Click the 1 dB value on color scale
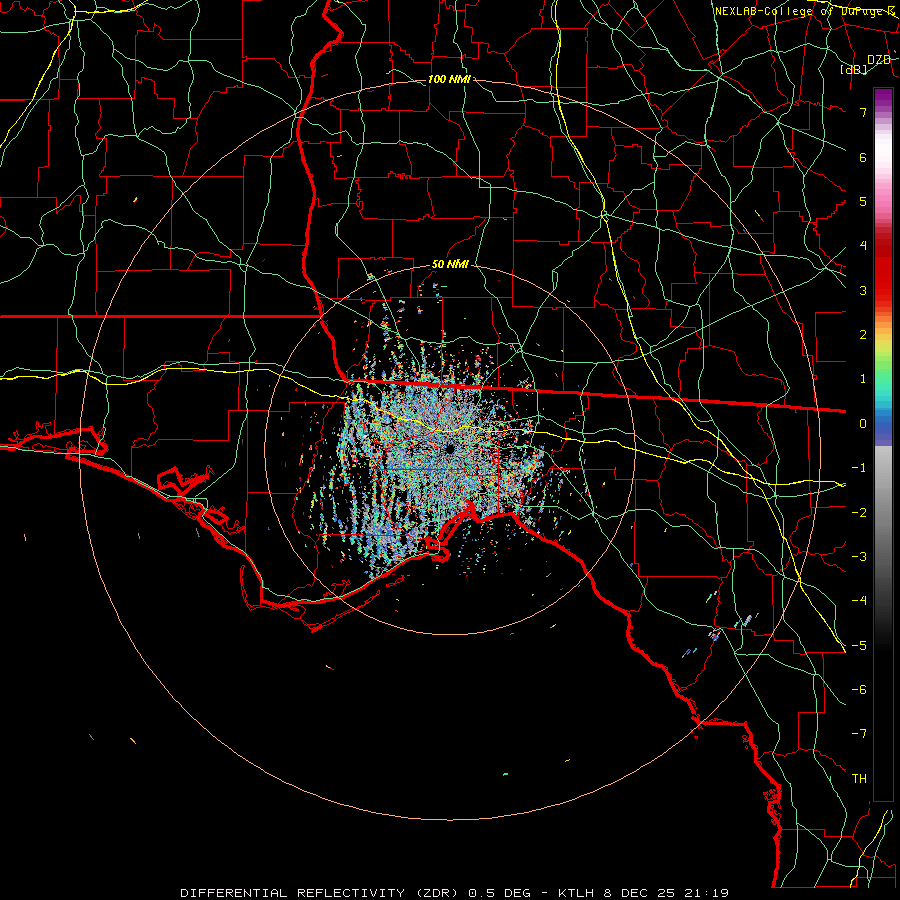The width and height of the screenshot is (900, 900). [x=863, y=379]
